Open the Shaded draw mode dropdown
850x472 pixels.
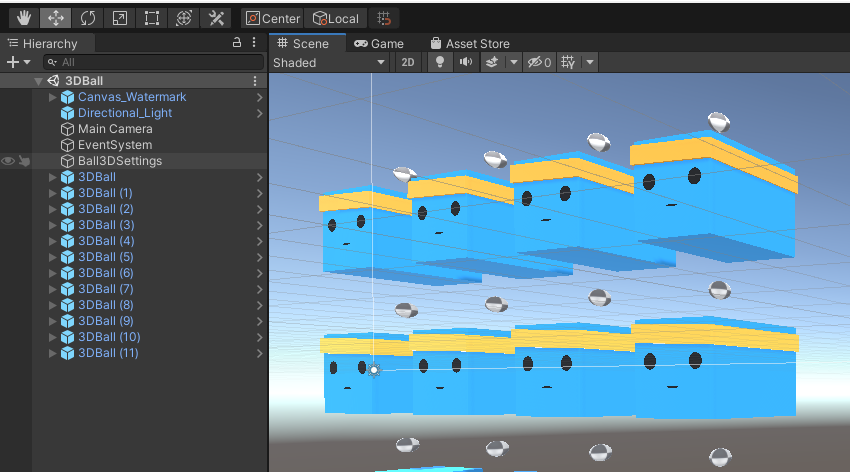click(329, 62)
